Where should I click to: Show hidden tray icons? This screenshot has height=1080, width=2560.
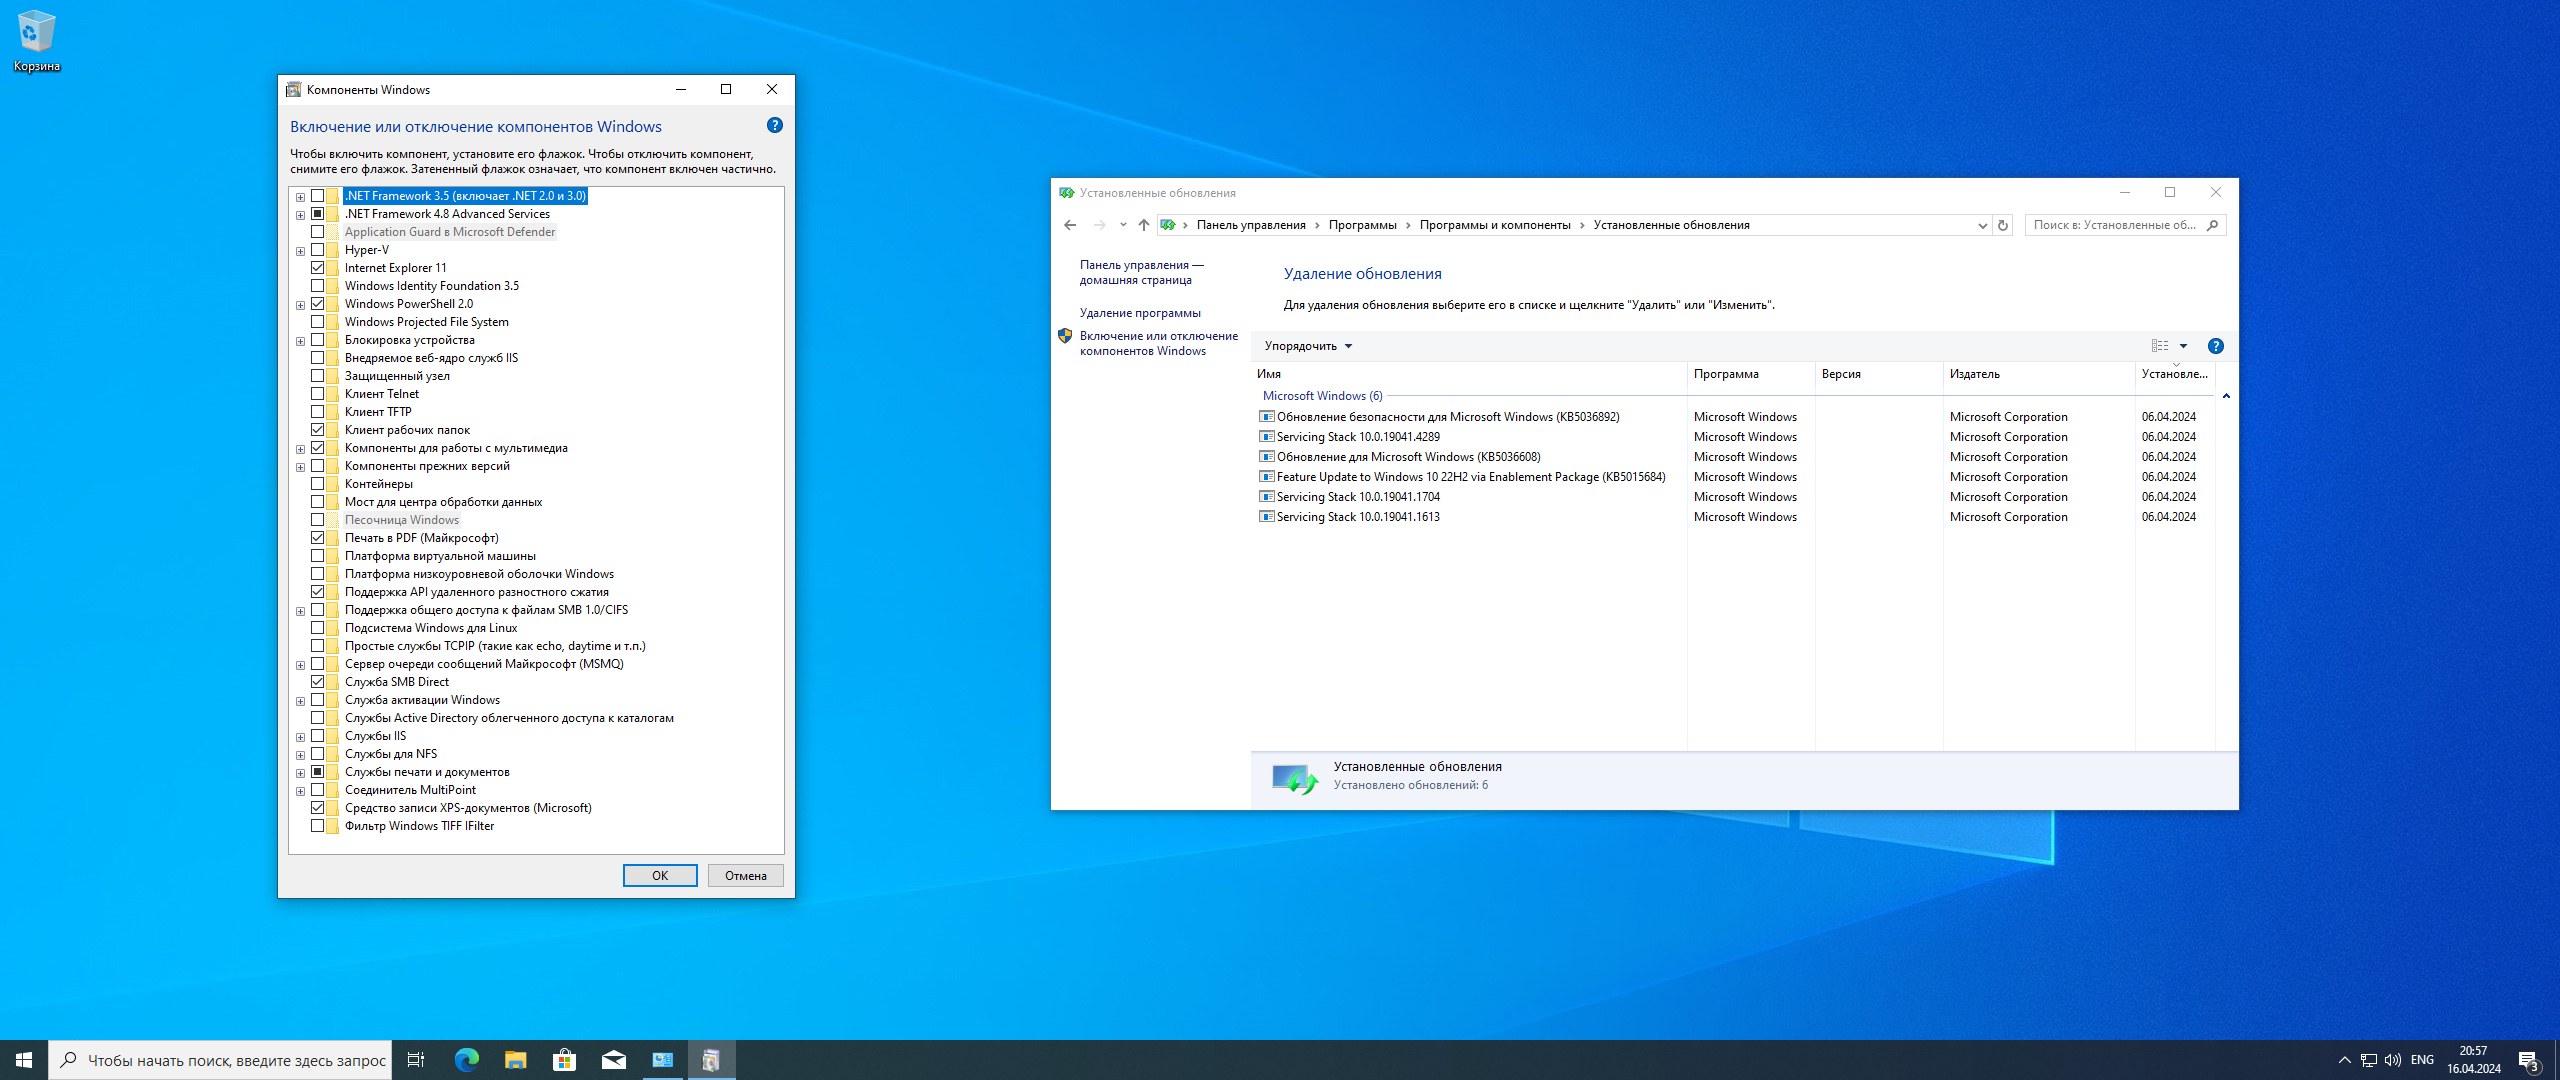[2345, 1060]
